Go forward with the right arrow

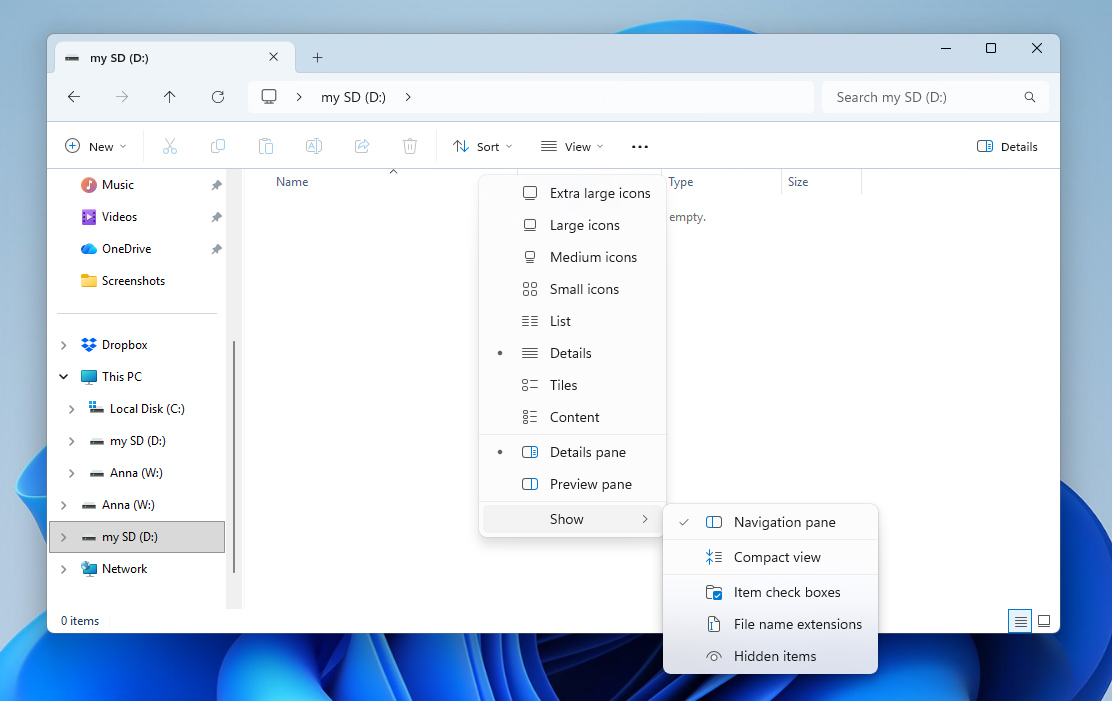[122, 96]
